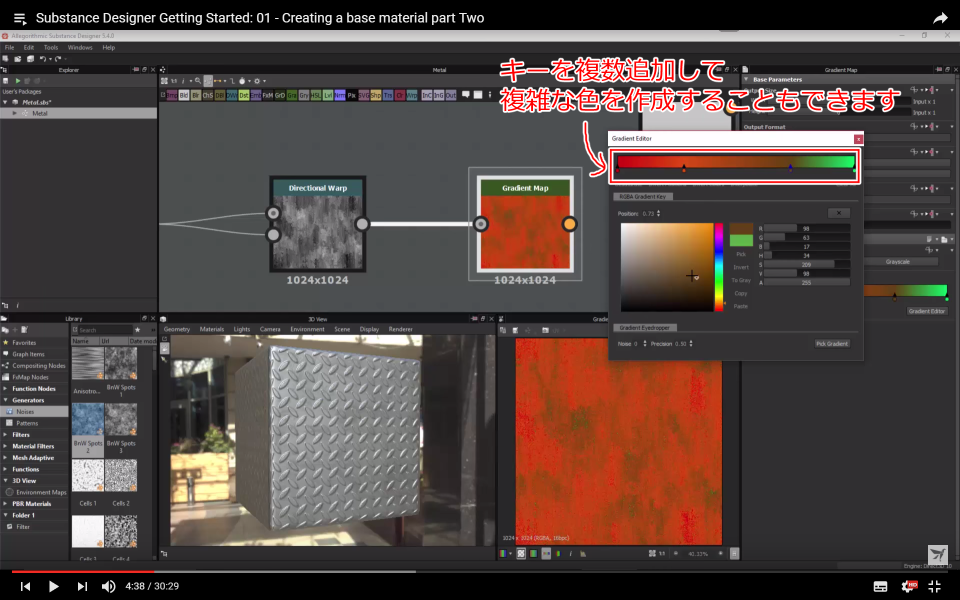The width and height of the screenshot is (960, 600).
Task: Add a Normal (Nrm) node
Action: (x=340, y=96)
